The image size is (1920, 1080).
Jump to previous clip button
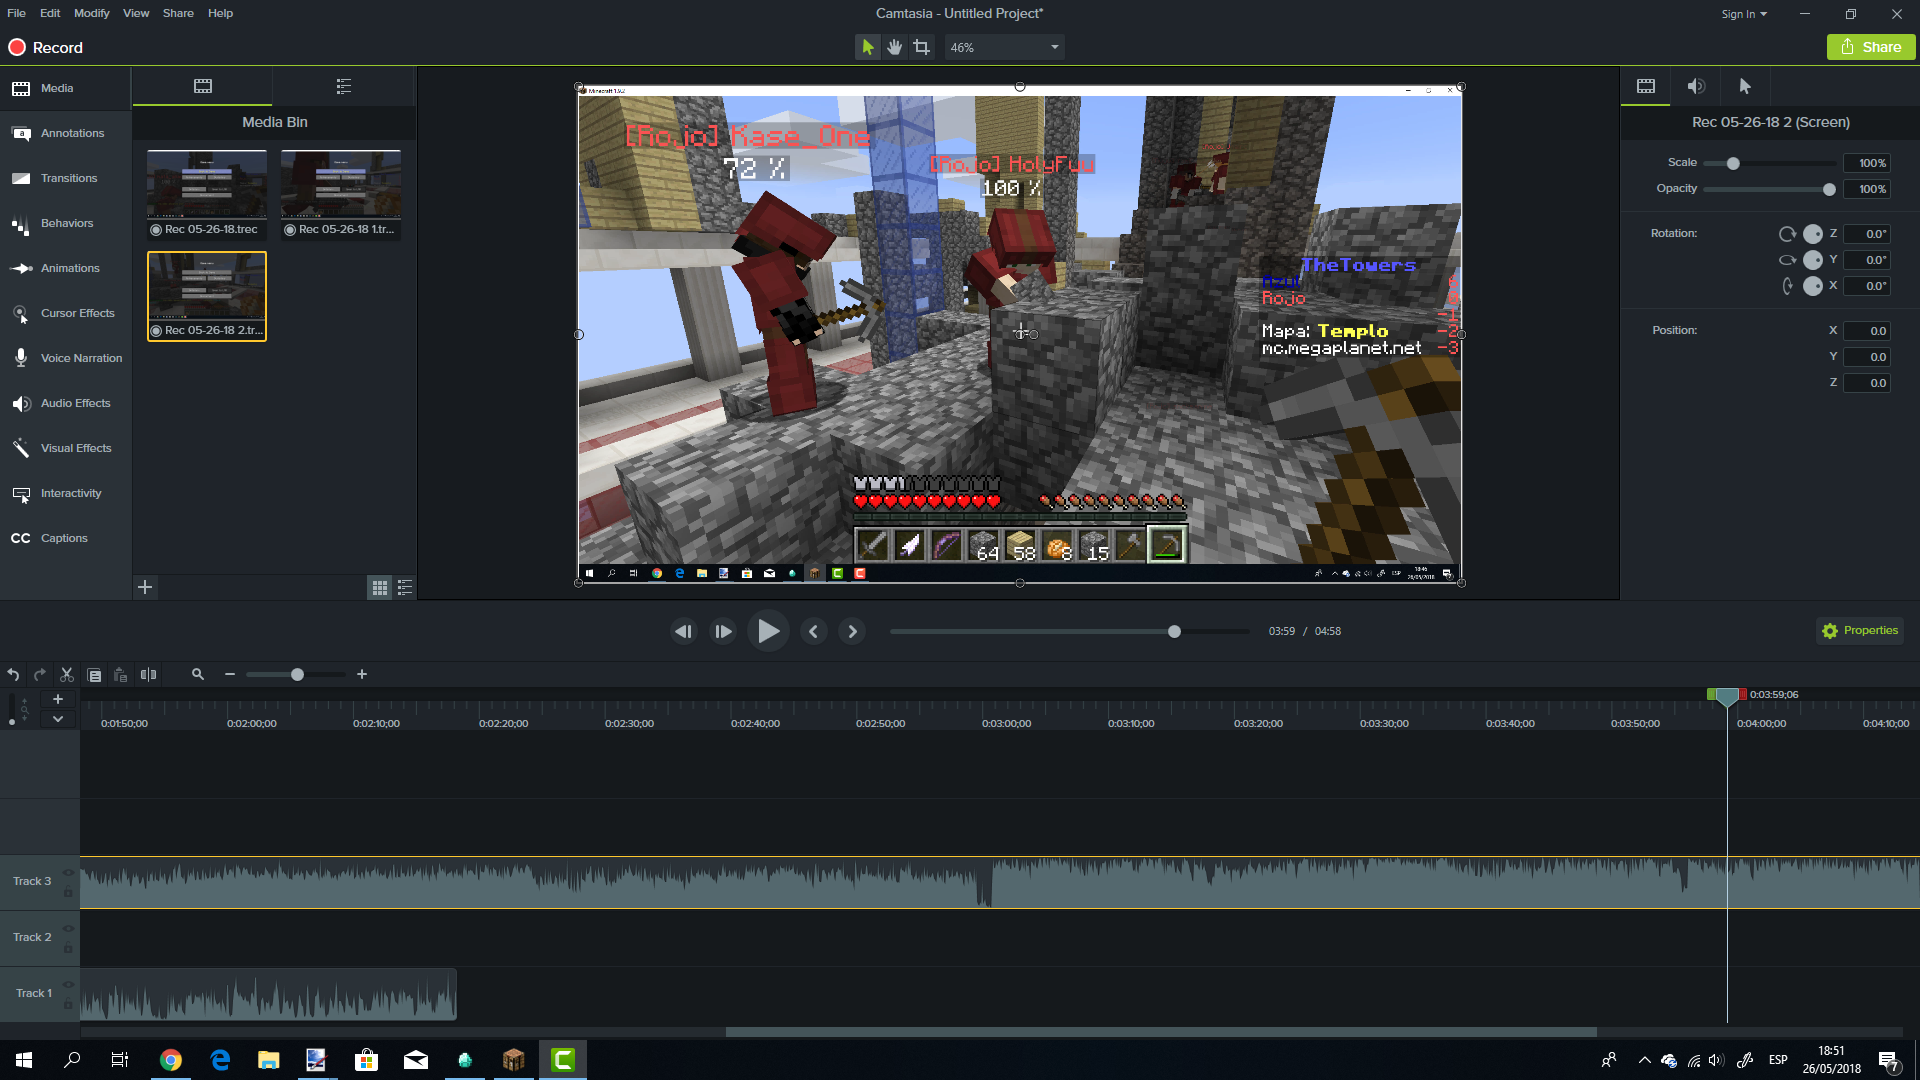(x=684, y=631)
